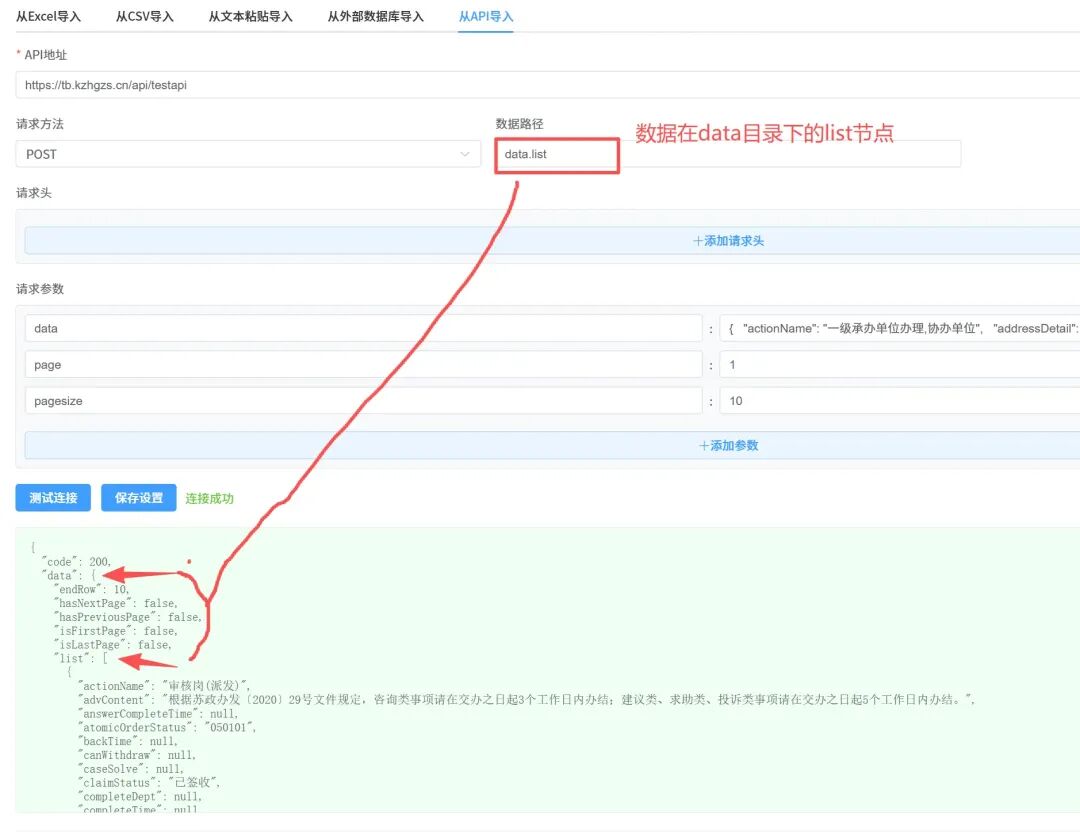The width and height of the screenshot is (1080, 832).
Task: Click the 'pagesize' parameter name field
Action: [364, 401]
